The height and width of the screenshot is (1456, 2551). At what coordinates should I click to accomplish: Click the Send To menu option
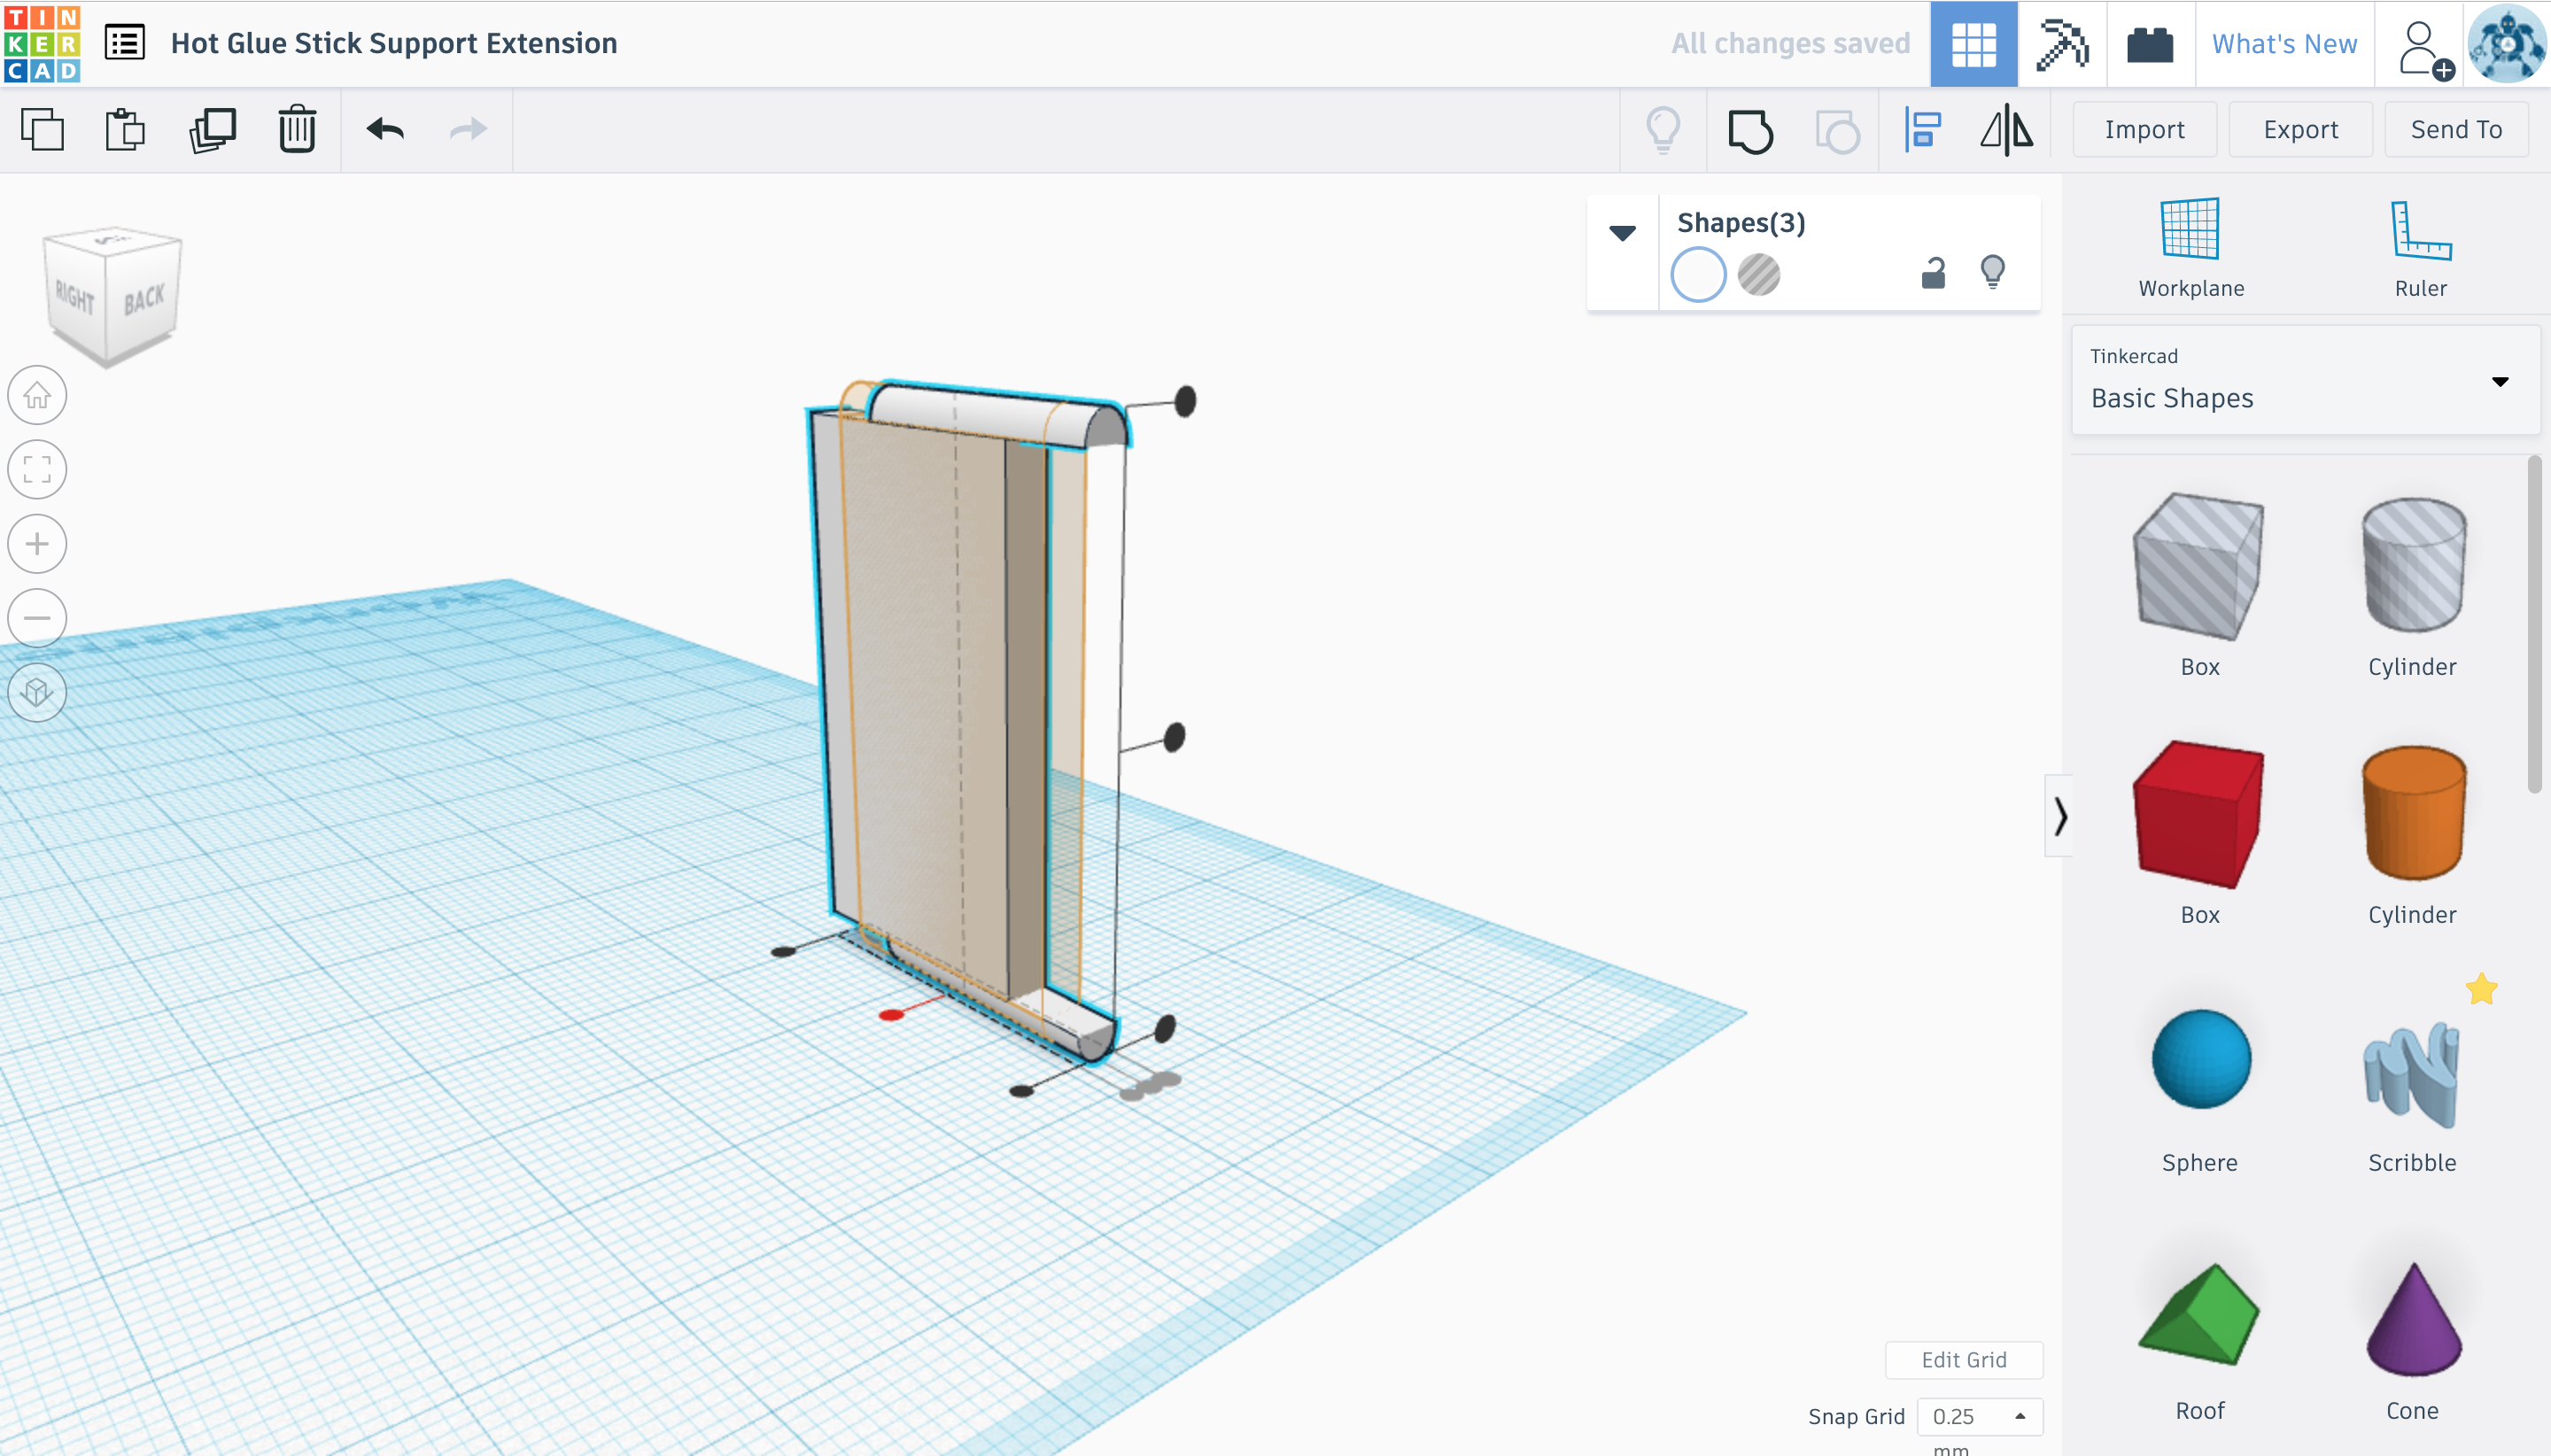tap(2456, 128)
